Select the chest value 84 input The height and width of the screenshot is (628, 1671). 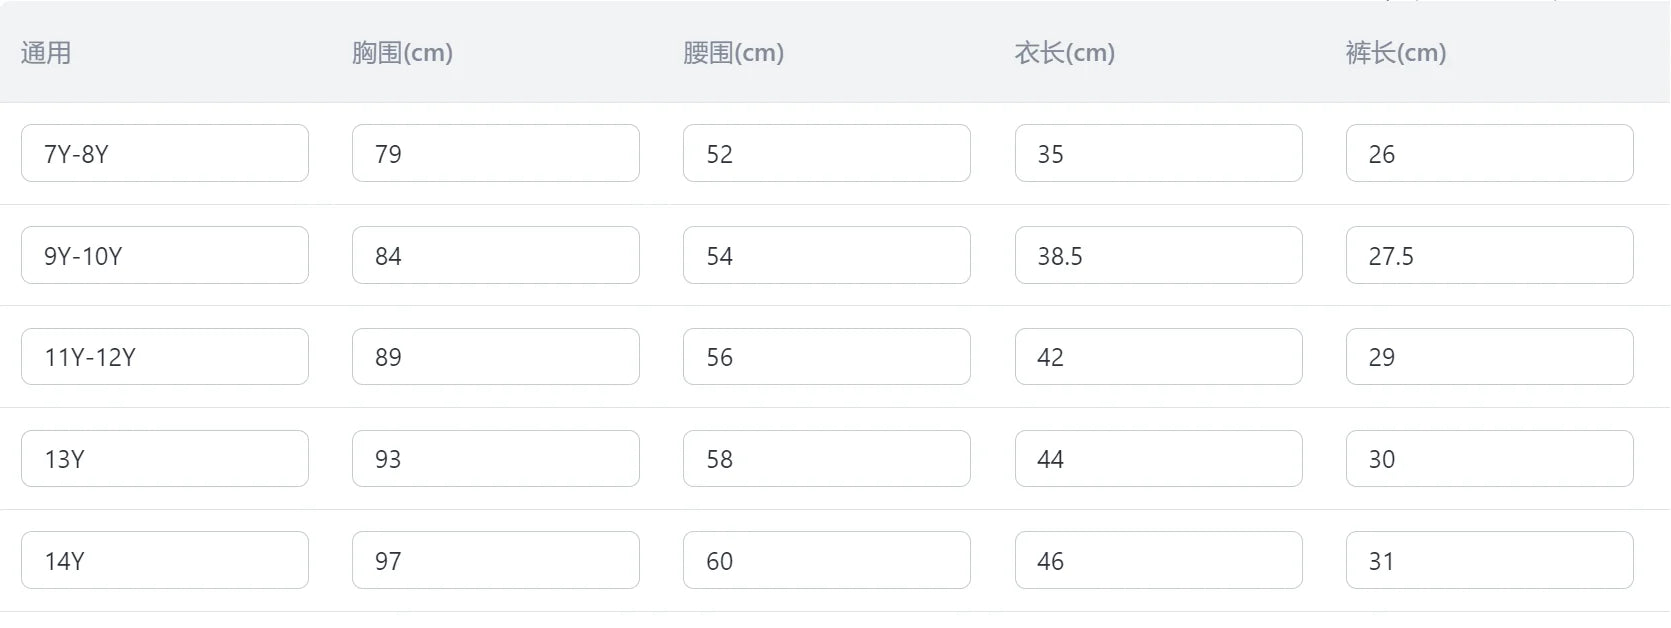[x=495, y=255]
